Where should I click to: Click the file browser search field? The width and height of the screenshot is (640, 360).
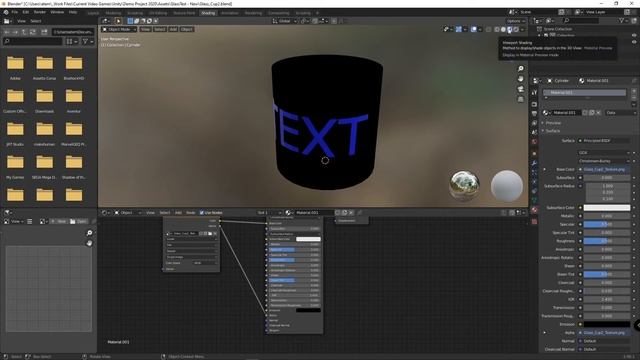point(33,41)
